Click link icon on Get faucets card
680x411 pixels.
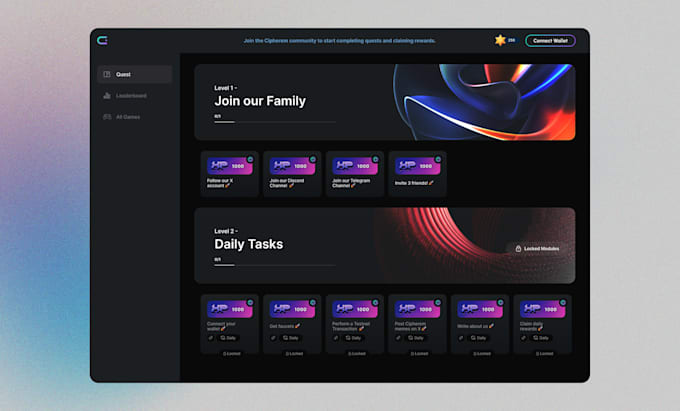273,338
